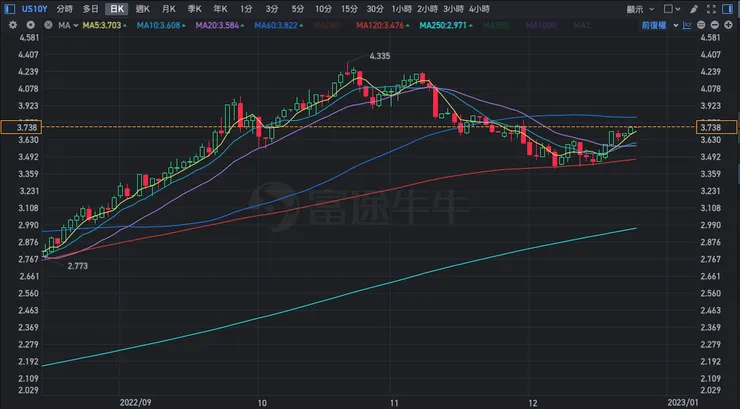Viewport: 740px width, 409px height.
Task: Zoom in the chart with plus icon
Action: tap(728, 25)
